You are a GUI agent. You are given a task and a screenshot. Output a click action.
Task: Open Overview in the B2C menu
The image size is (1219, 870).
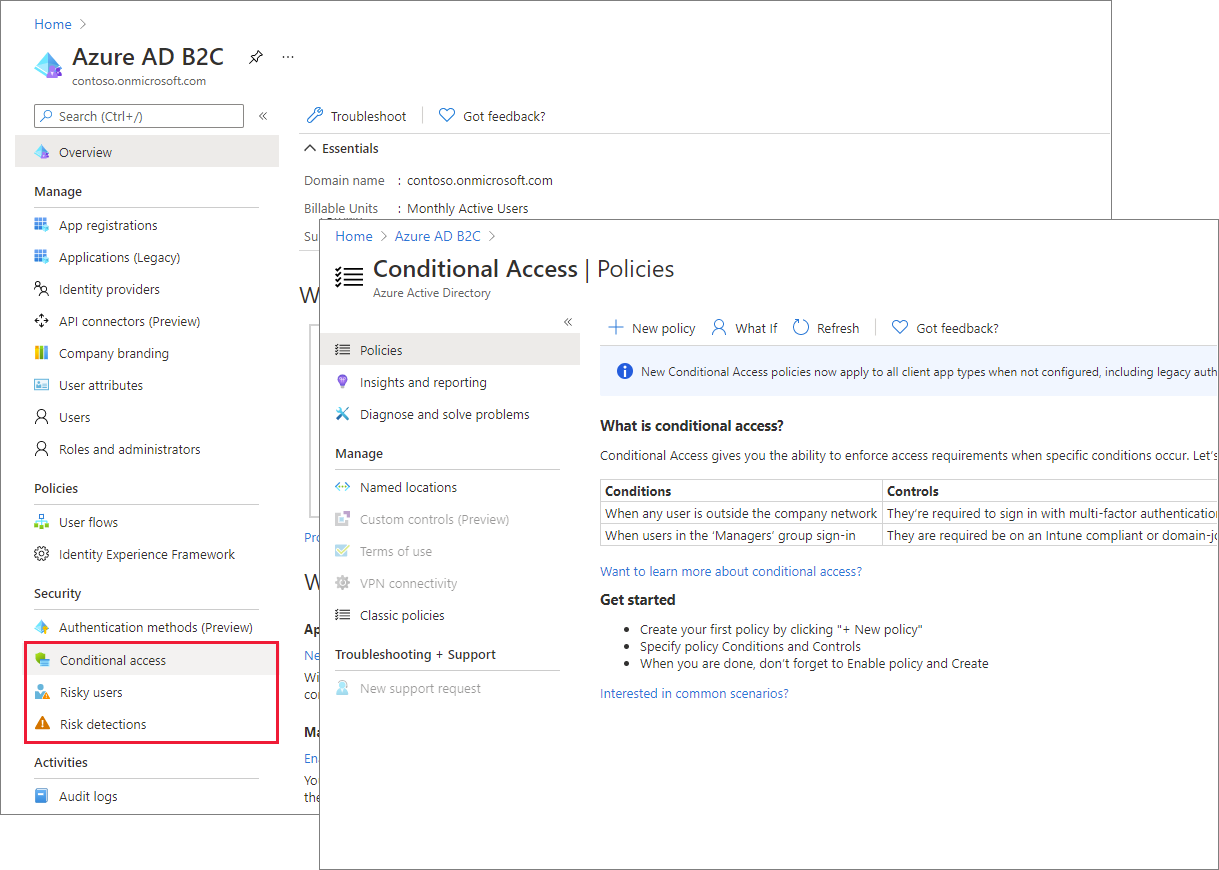(x=147, y=152)
